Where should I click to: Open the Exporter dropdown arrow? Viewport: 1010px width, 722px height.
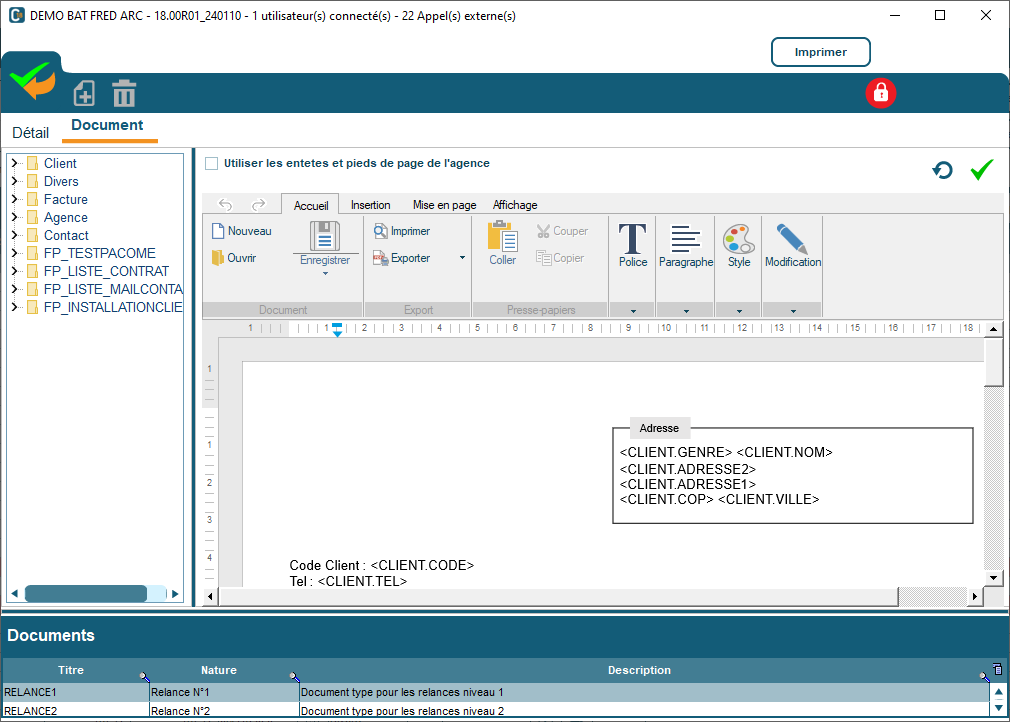click(x=462, y=258)
